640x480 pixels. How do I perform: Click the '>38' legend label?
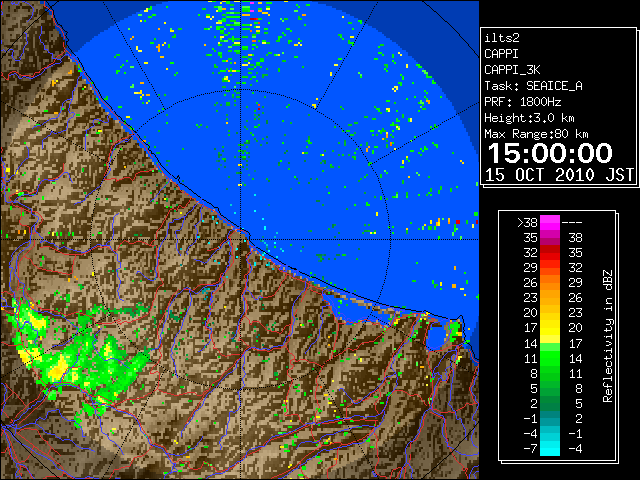coord(527,223)
